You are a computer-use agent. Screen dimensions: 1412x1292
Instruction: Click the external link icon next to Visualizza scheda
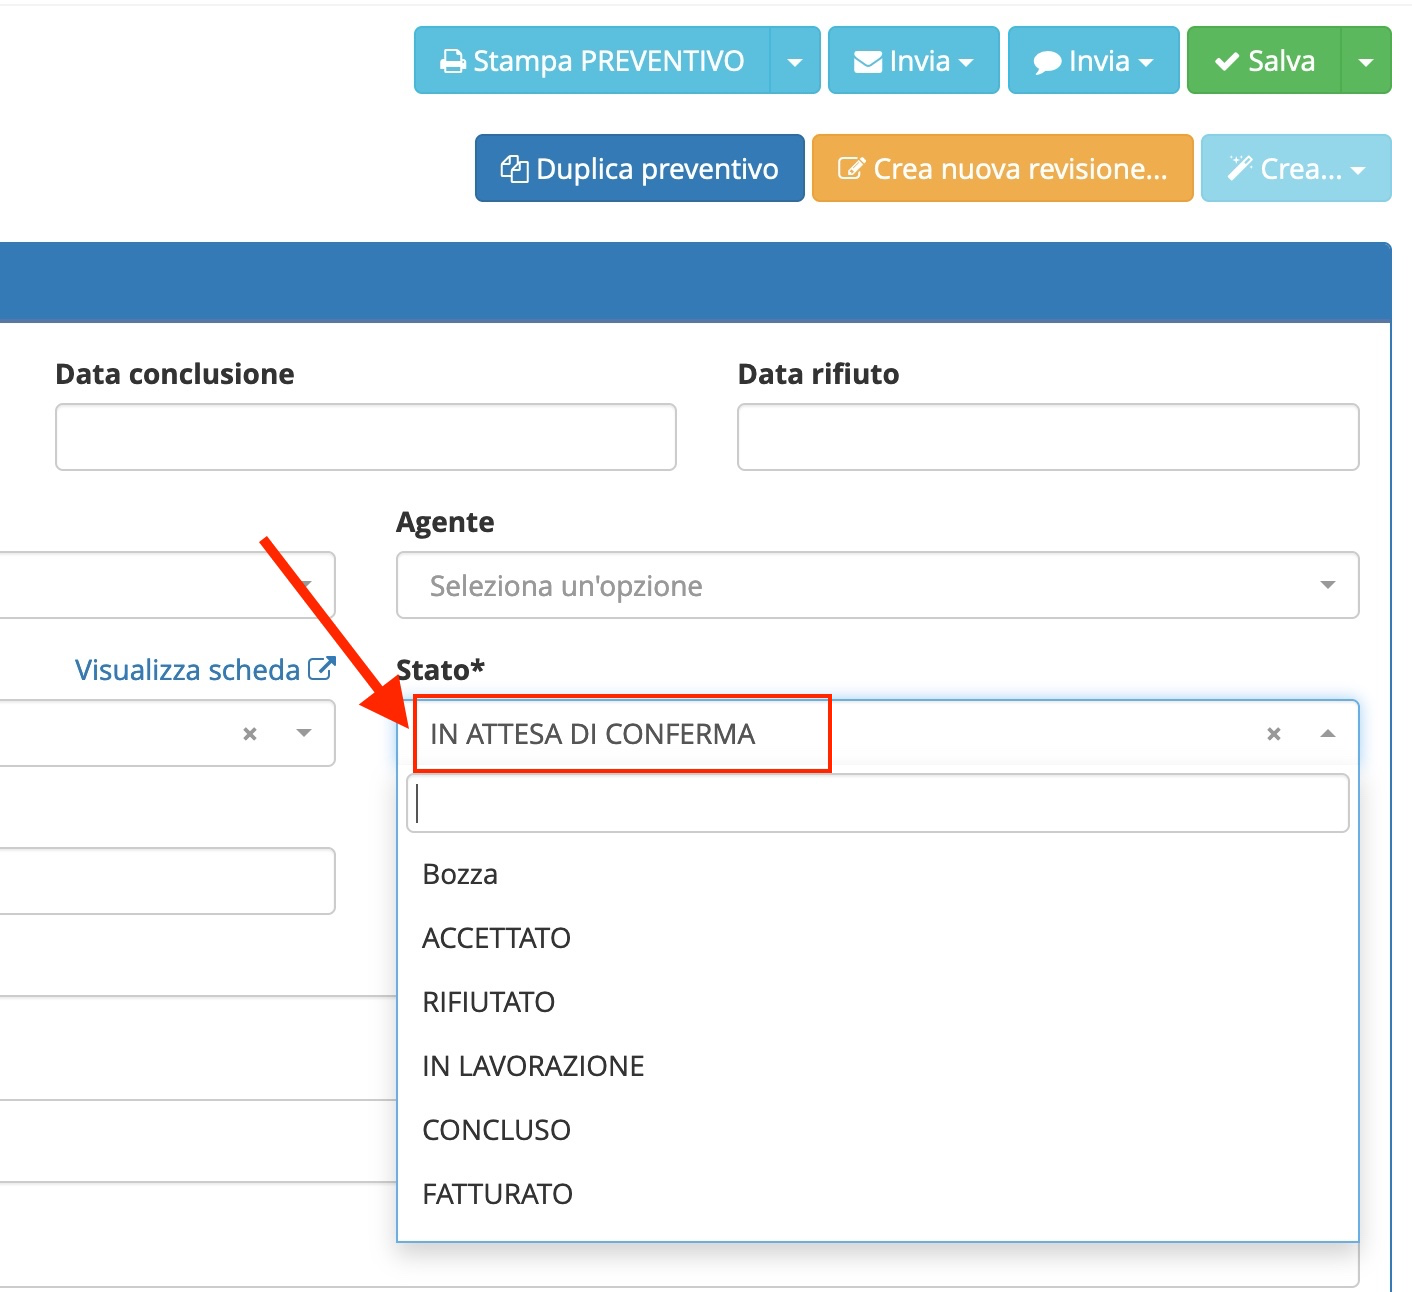[x=322, y=667]
